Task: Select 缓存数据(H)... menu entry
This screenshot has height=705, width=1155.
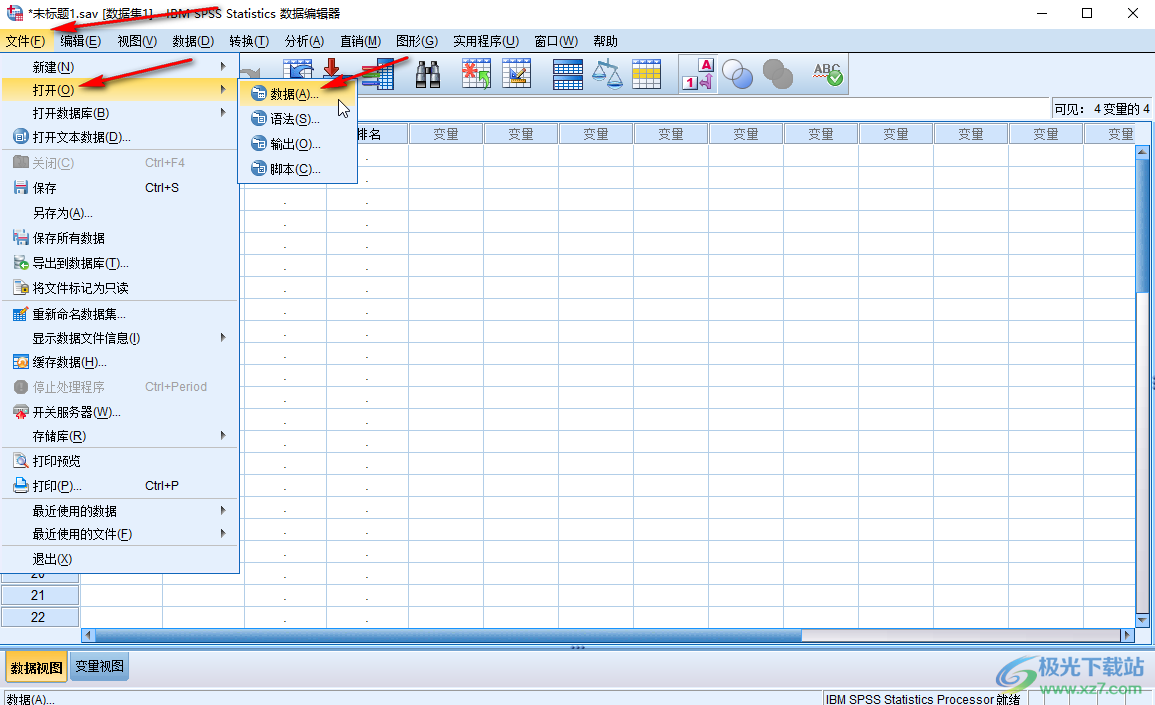Action: (120, 362)
